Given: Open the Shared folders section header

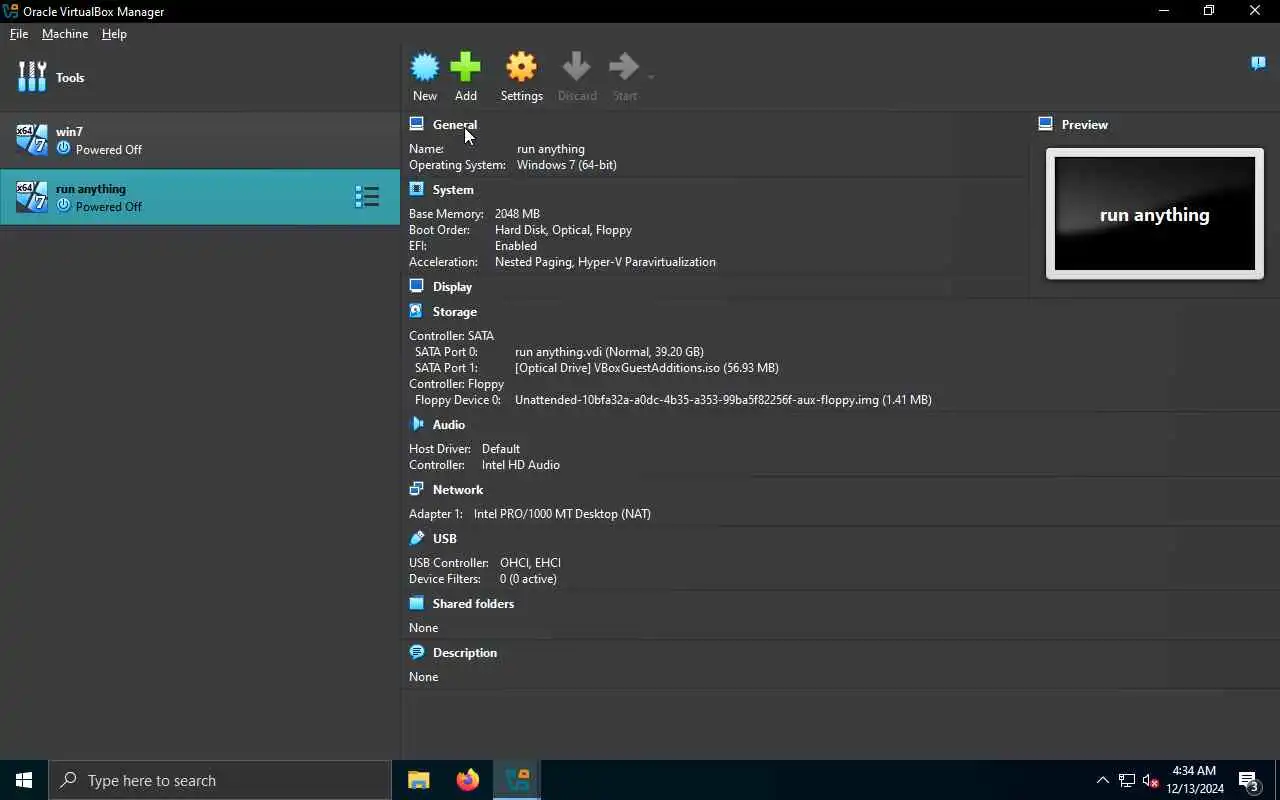Looking at the screenshot, I should [473, 604].
